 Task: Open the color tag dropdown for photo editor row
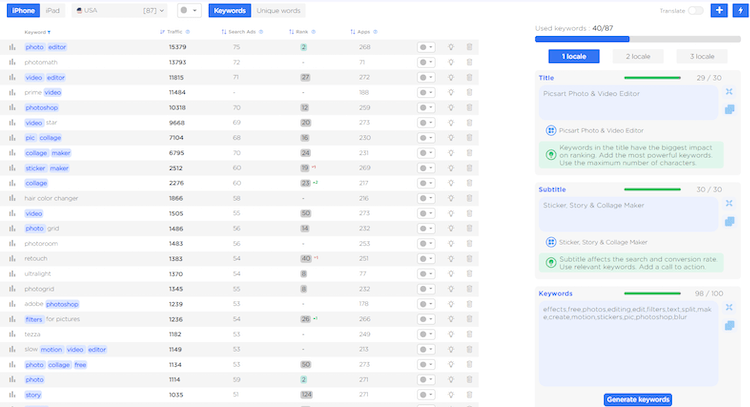point(426,47)
